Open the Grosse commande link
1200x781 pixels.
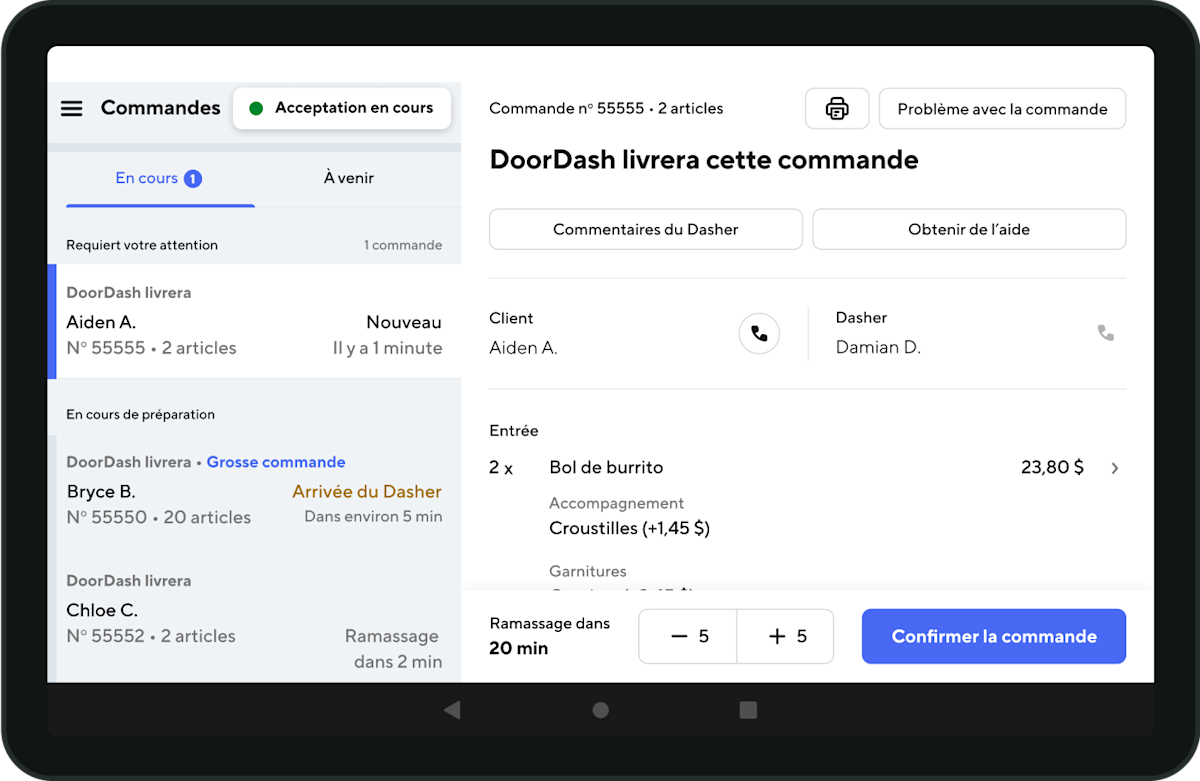click(276, 462)
